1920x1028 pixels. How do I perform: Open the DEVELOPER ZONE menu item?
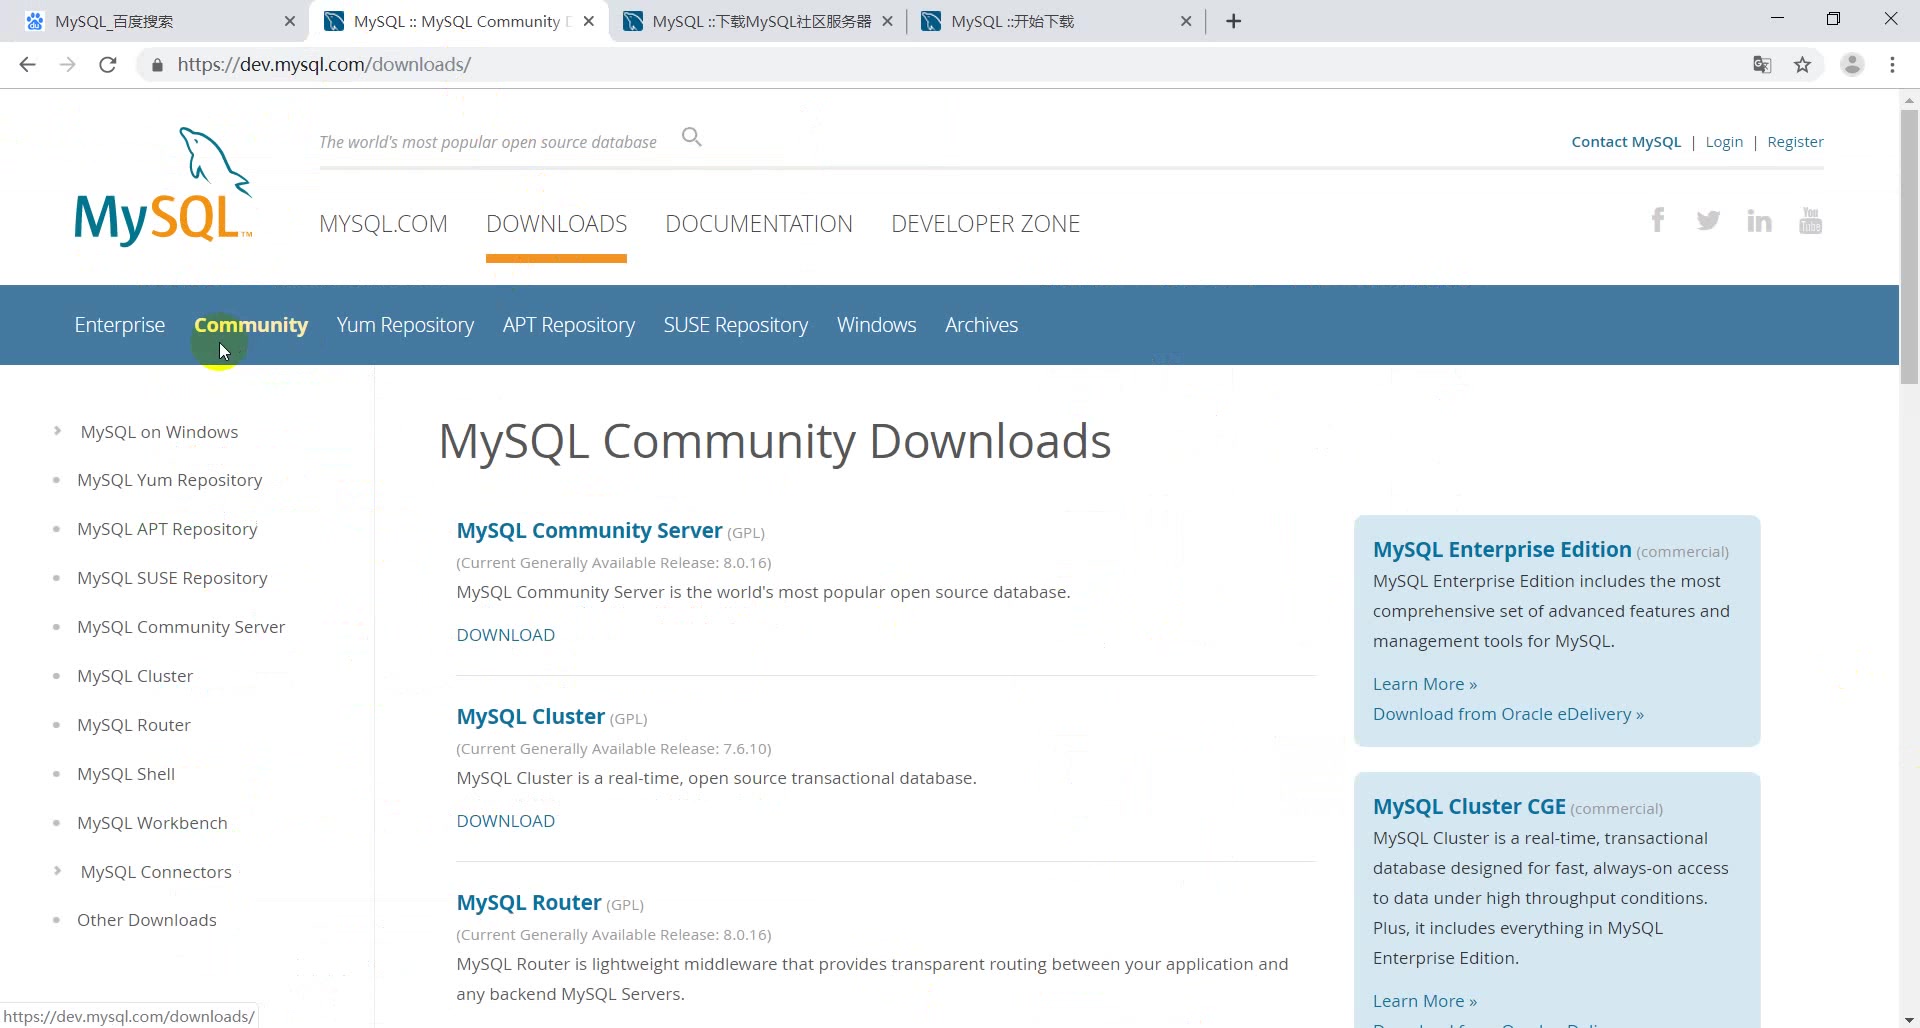[985, 224]
